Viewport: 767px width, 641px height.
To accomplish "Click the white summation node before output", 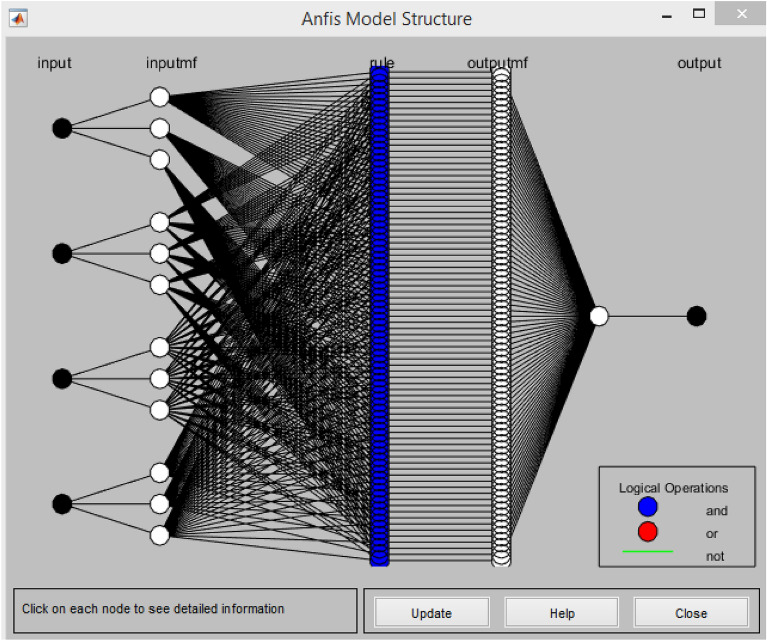I will 599,316.
